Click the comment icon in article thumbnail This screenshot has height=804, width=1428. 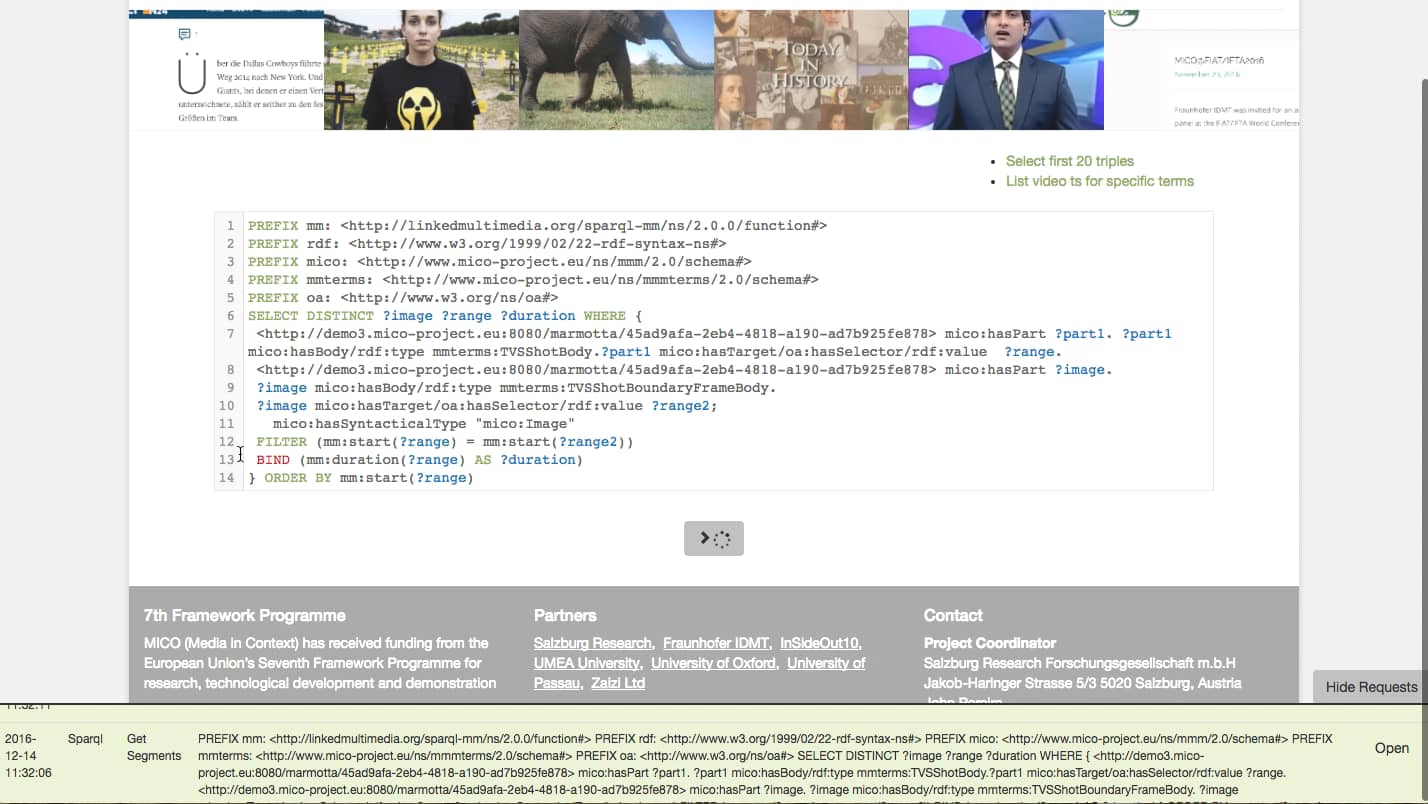pyautogui.click(x=184, y=35)
